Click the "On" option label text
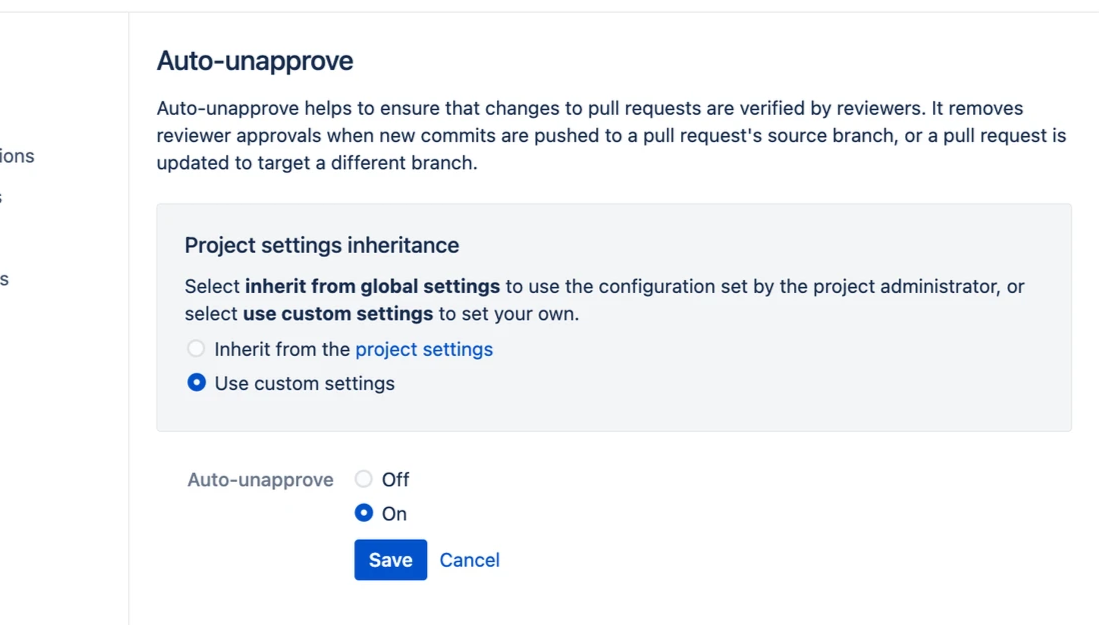The width and height of the screenshot is (1099, 625). 395,514
